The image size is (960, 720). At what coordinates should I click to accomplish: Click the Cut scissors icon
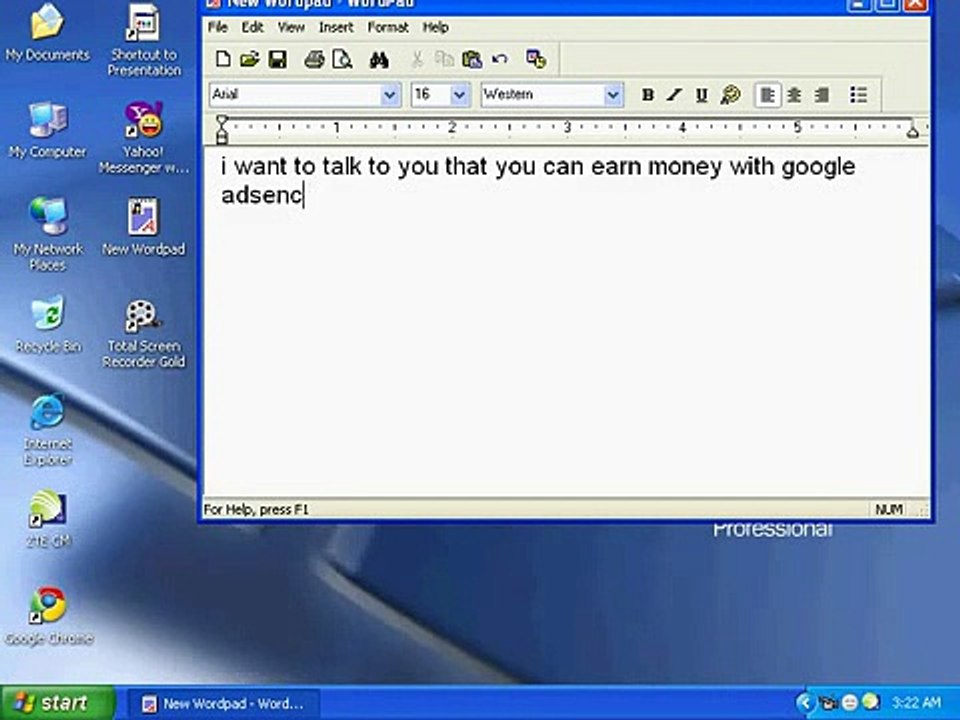pos(417,59)
